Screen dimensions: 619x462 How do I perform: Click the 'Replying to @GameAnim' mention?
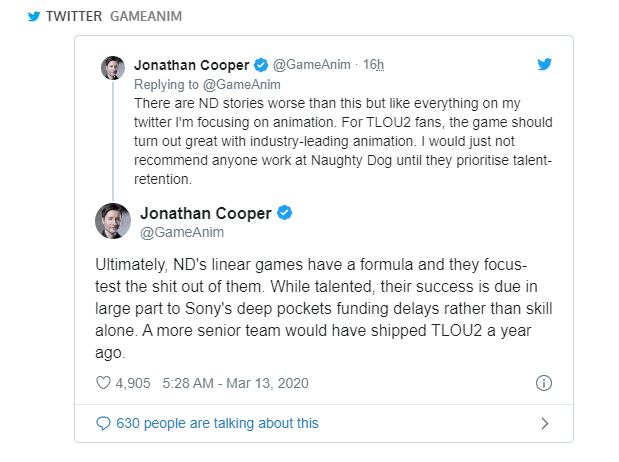pos(207,85)
